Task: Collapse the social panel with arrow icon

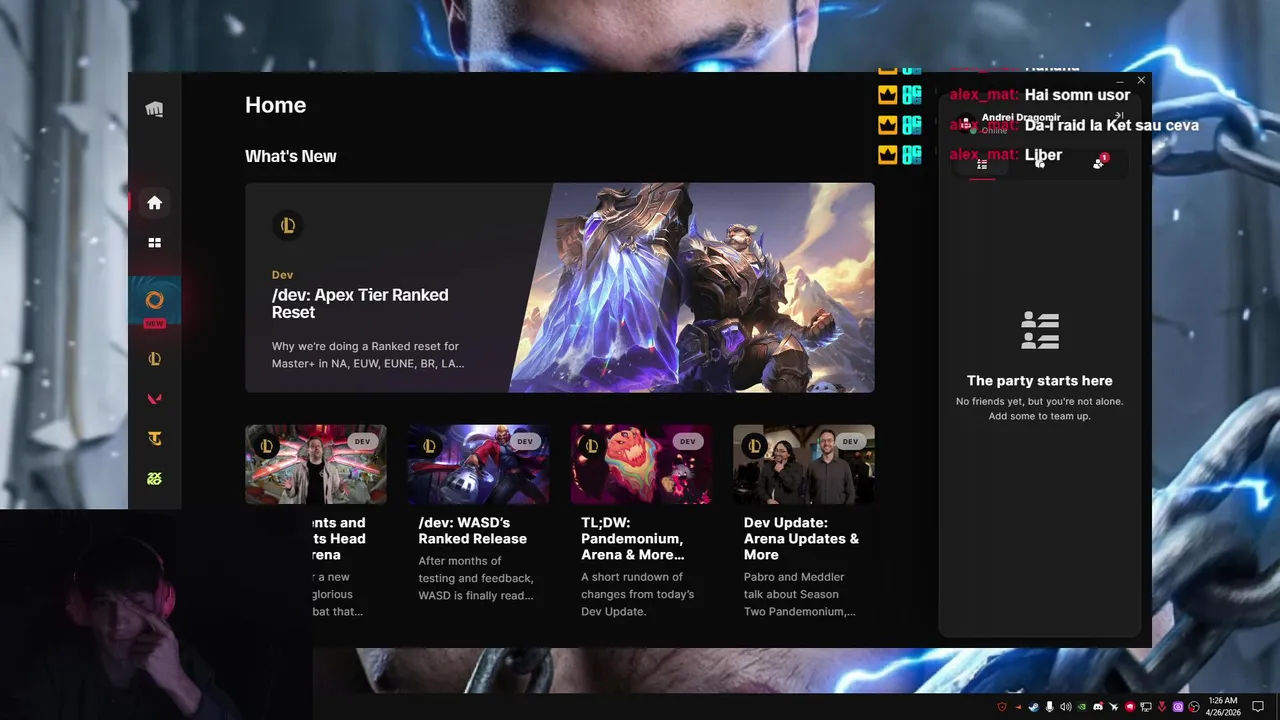Action: pyautogui.click(x=1119, y=117)
